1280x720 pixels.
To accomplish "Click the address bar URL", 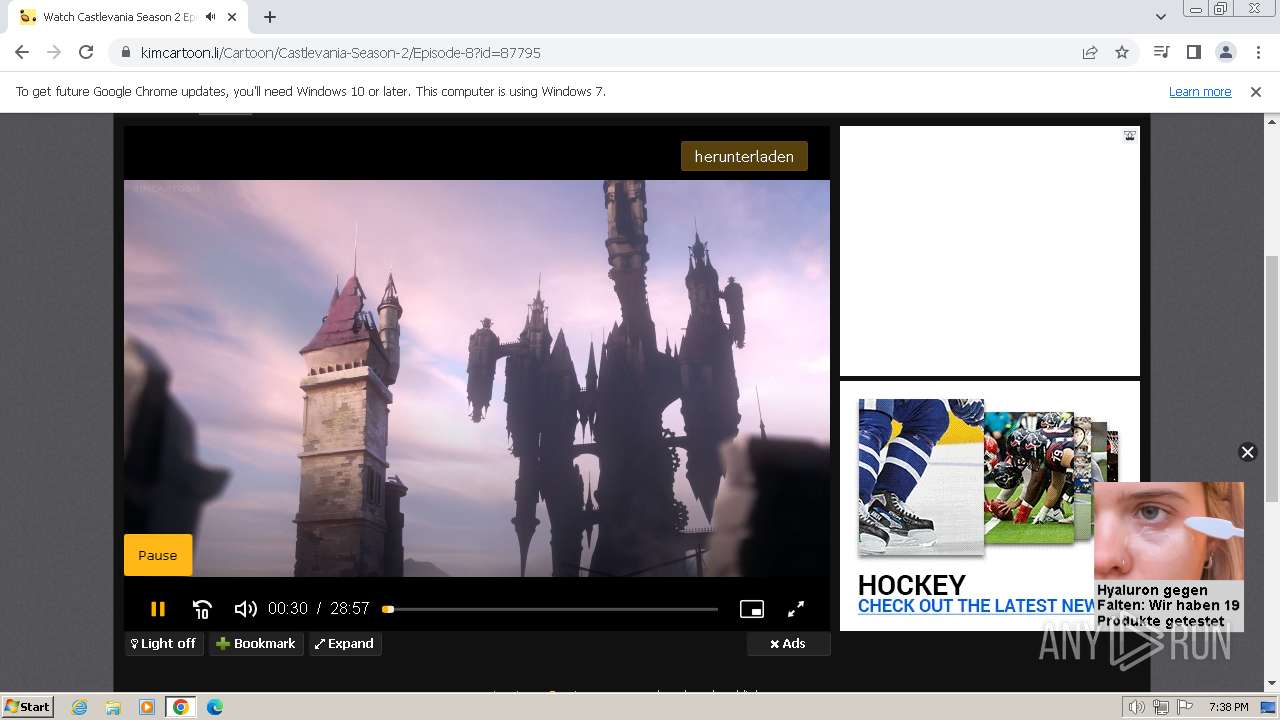I will [x=341, y=53].
